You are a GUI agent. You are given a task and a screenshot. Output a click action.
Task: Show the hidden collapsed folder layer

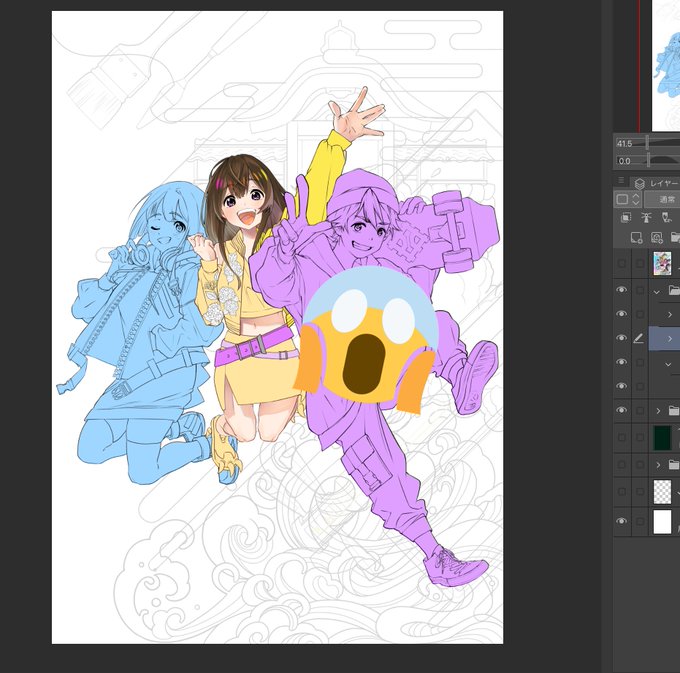[x=621, y=465]
